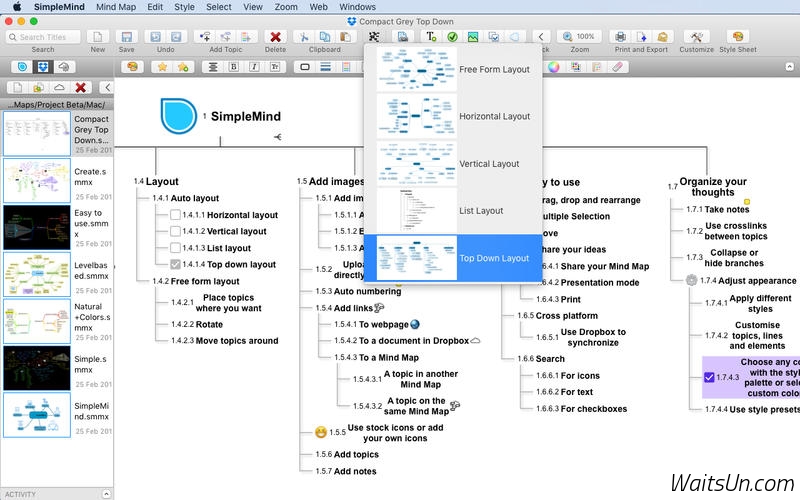This screenshot has width=800, height=500.
Task: Click the text label T icon
Action: 431,37
